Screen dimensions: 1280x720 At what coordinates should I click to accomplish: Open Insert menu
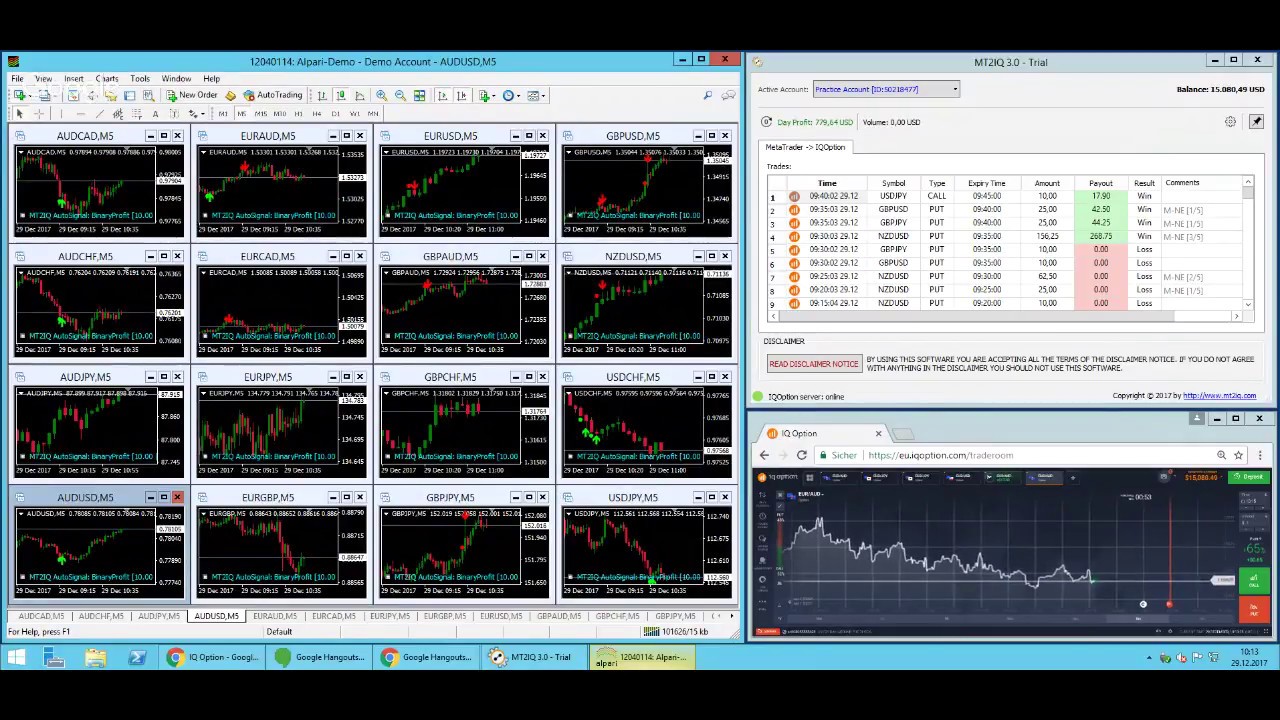74,78
